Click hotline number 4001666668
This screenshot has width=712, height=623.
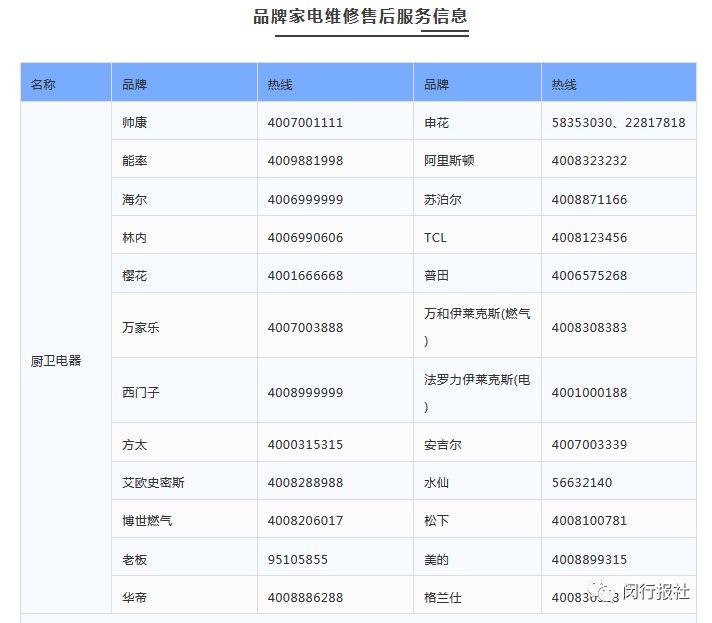tap(305, 276)
